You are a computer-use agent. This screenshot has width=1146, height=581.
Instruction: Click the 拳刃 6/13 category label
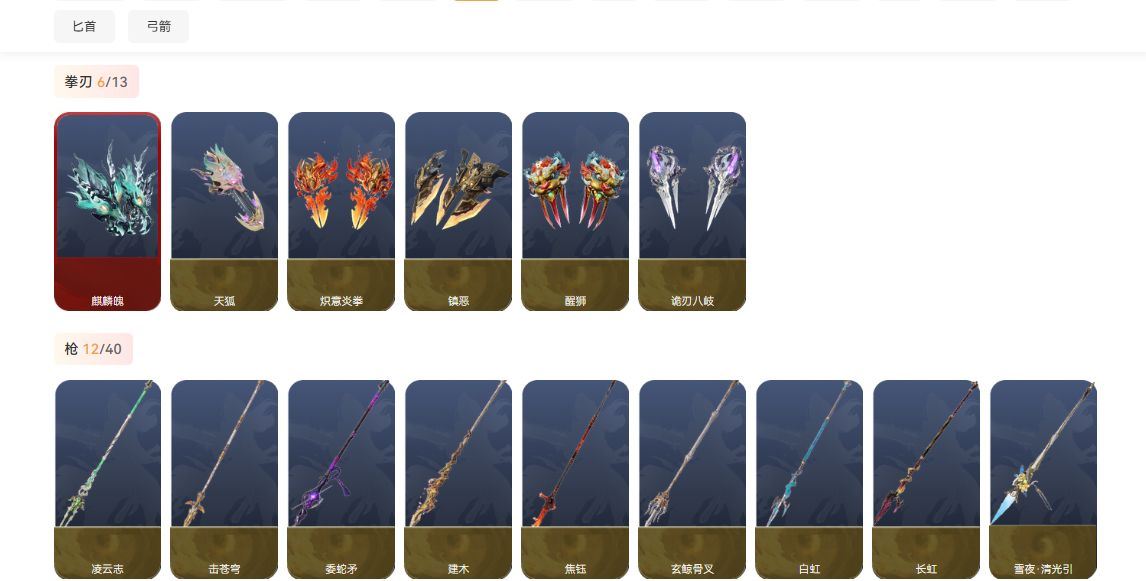(x=96, y=82)
